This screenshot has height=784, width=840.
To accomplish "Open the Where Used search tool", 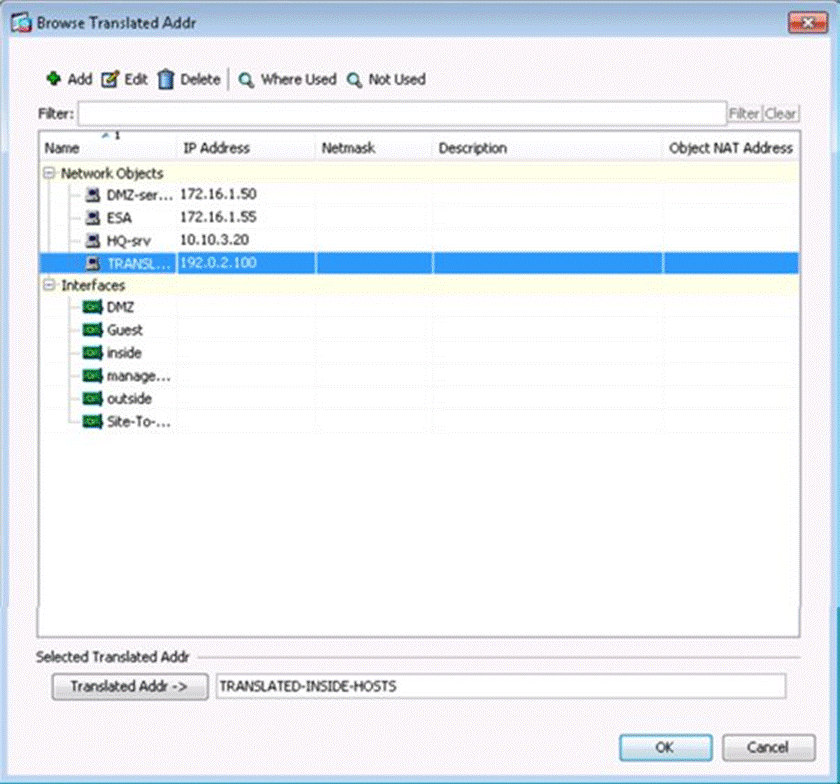I will [246, 79].
